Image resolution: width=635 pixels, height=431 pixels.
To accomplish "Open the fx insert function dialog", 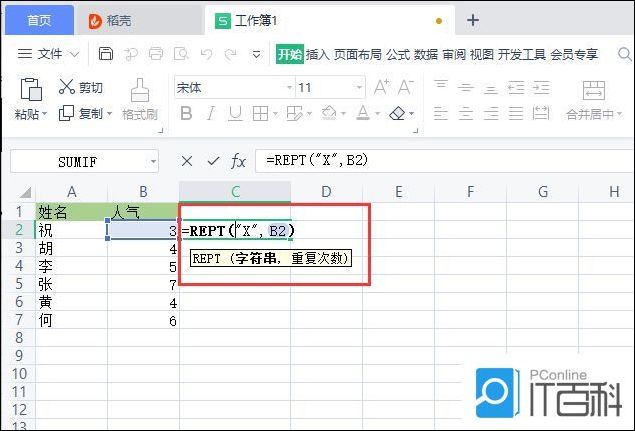I will (x=238, y=161).
